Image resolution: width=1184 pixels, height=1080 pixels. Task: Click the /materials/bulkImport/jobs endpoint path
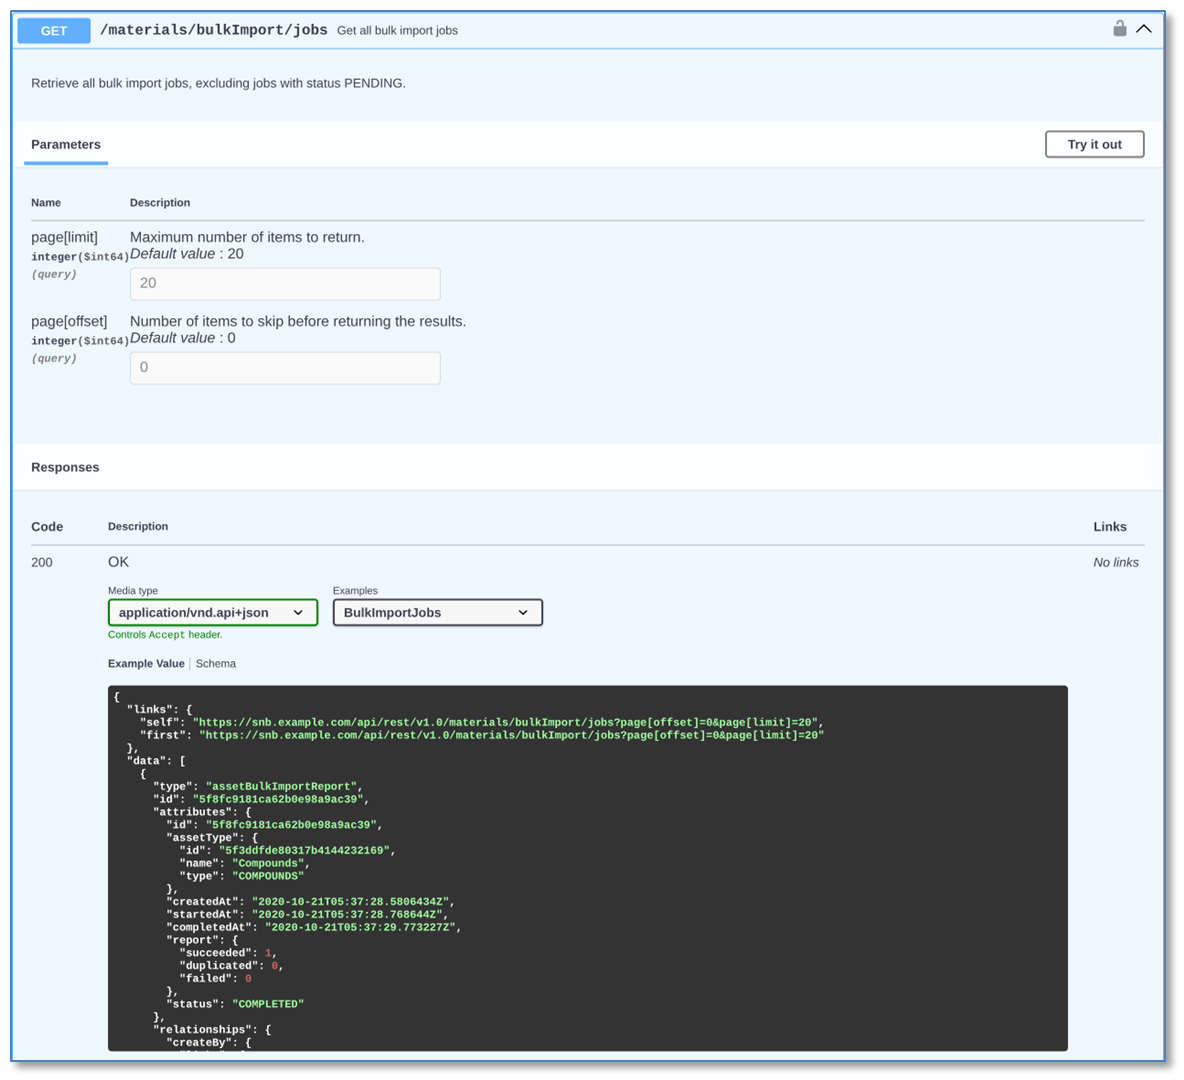click(x=214, y=30)
